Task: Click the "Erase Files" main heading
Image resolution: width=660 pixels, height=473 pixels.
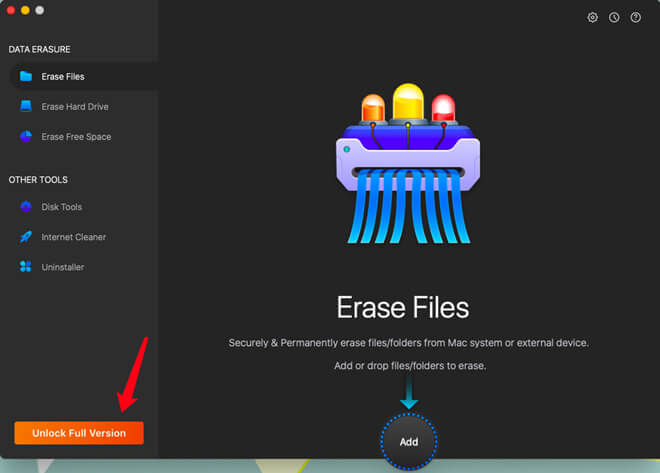Action: pyautogui.click(x=403, y=307)
